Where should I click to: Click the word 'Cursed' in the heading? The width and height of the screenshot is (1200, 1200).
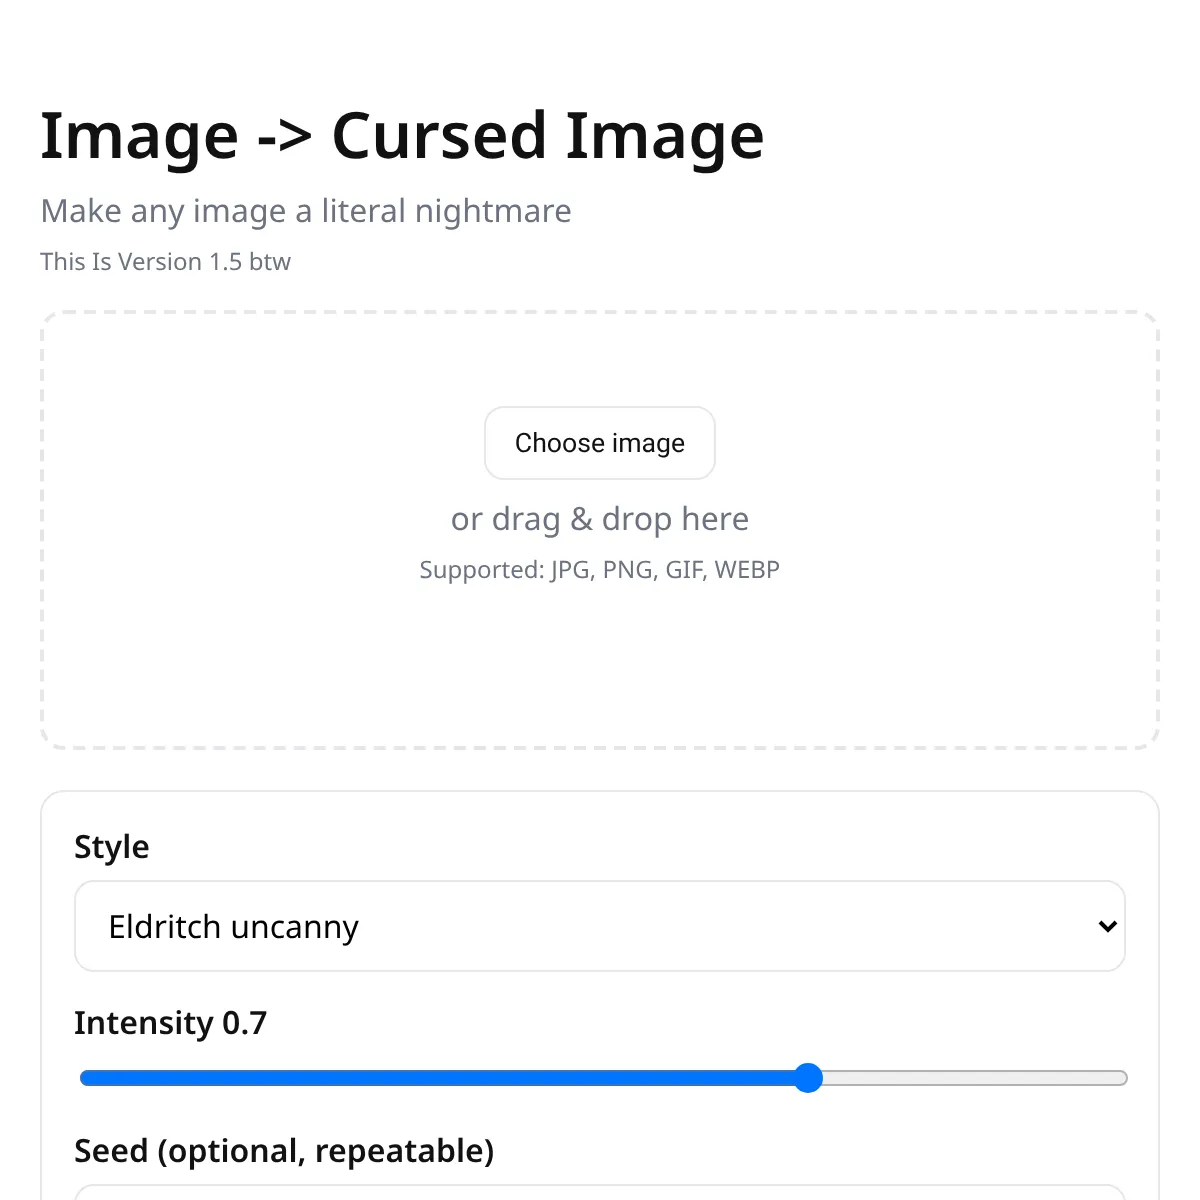pos(439,136)
